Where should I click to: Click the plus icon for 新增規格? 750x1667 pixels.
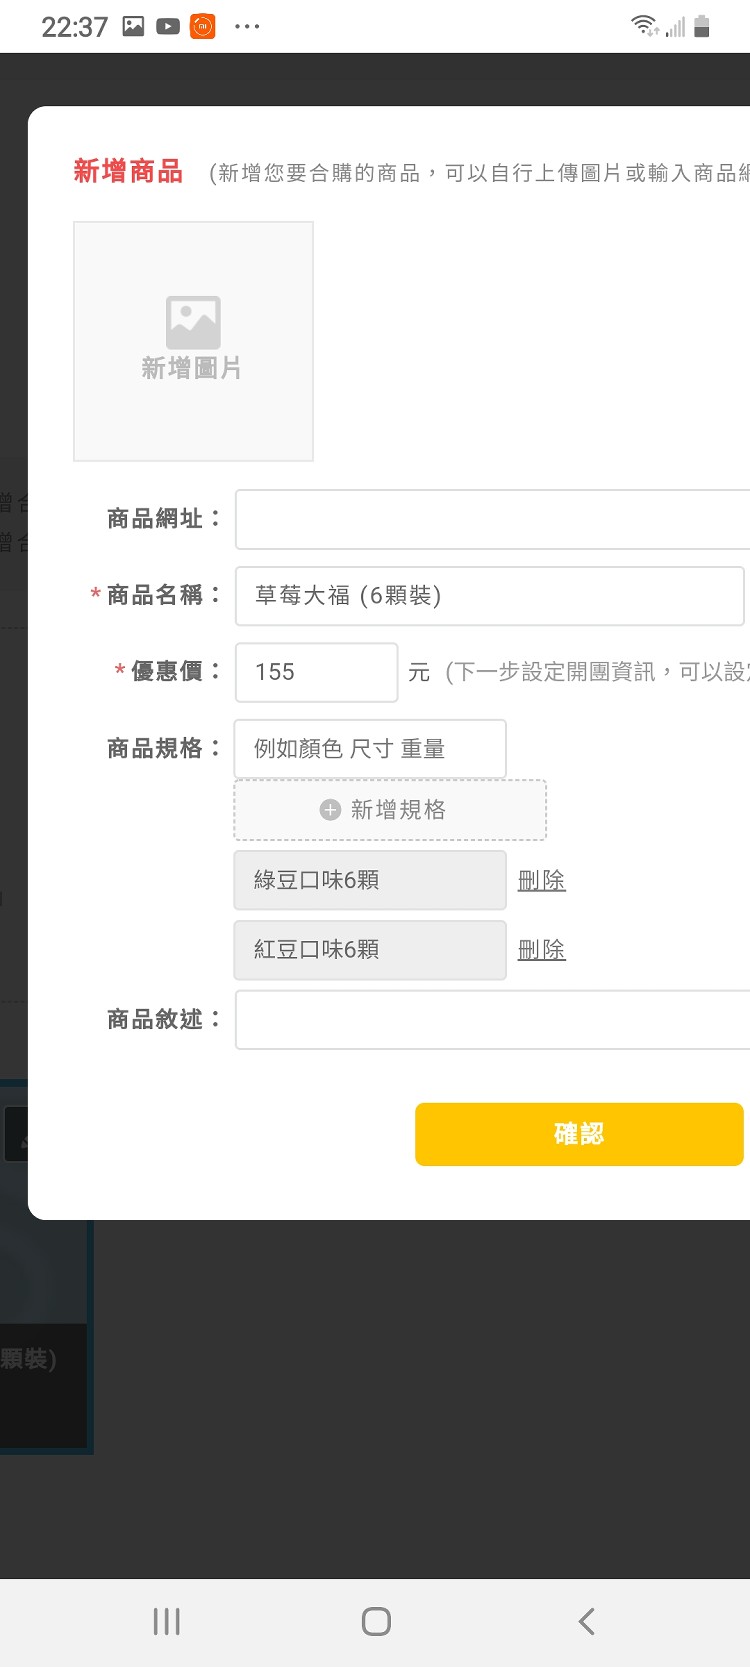(x=330, y=810)
